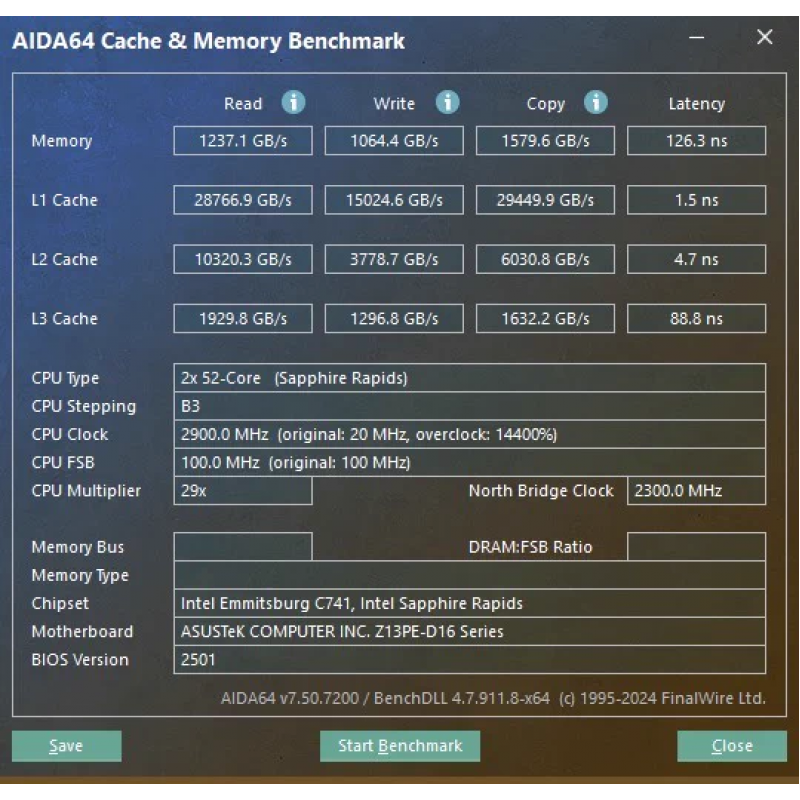Select the L3 Cache Copy value 1632.2 GB/s
Screen dimensions: 800x800
pyautogui.click(x=545, y=319)
